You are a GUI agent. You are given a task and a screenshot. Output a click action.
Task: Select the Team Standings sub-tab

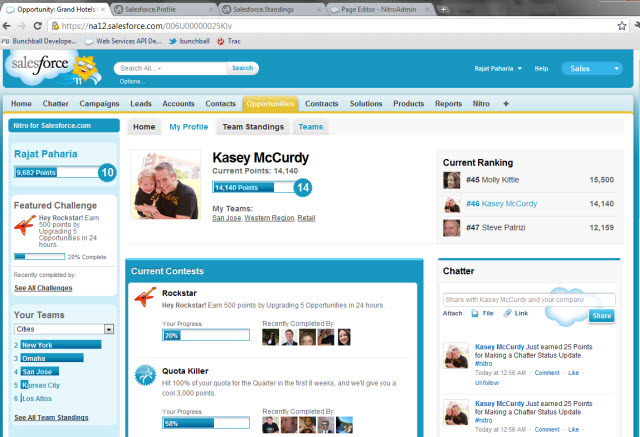pos(253,127)
